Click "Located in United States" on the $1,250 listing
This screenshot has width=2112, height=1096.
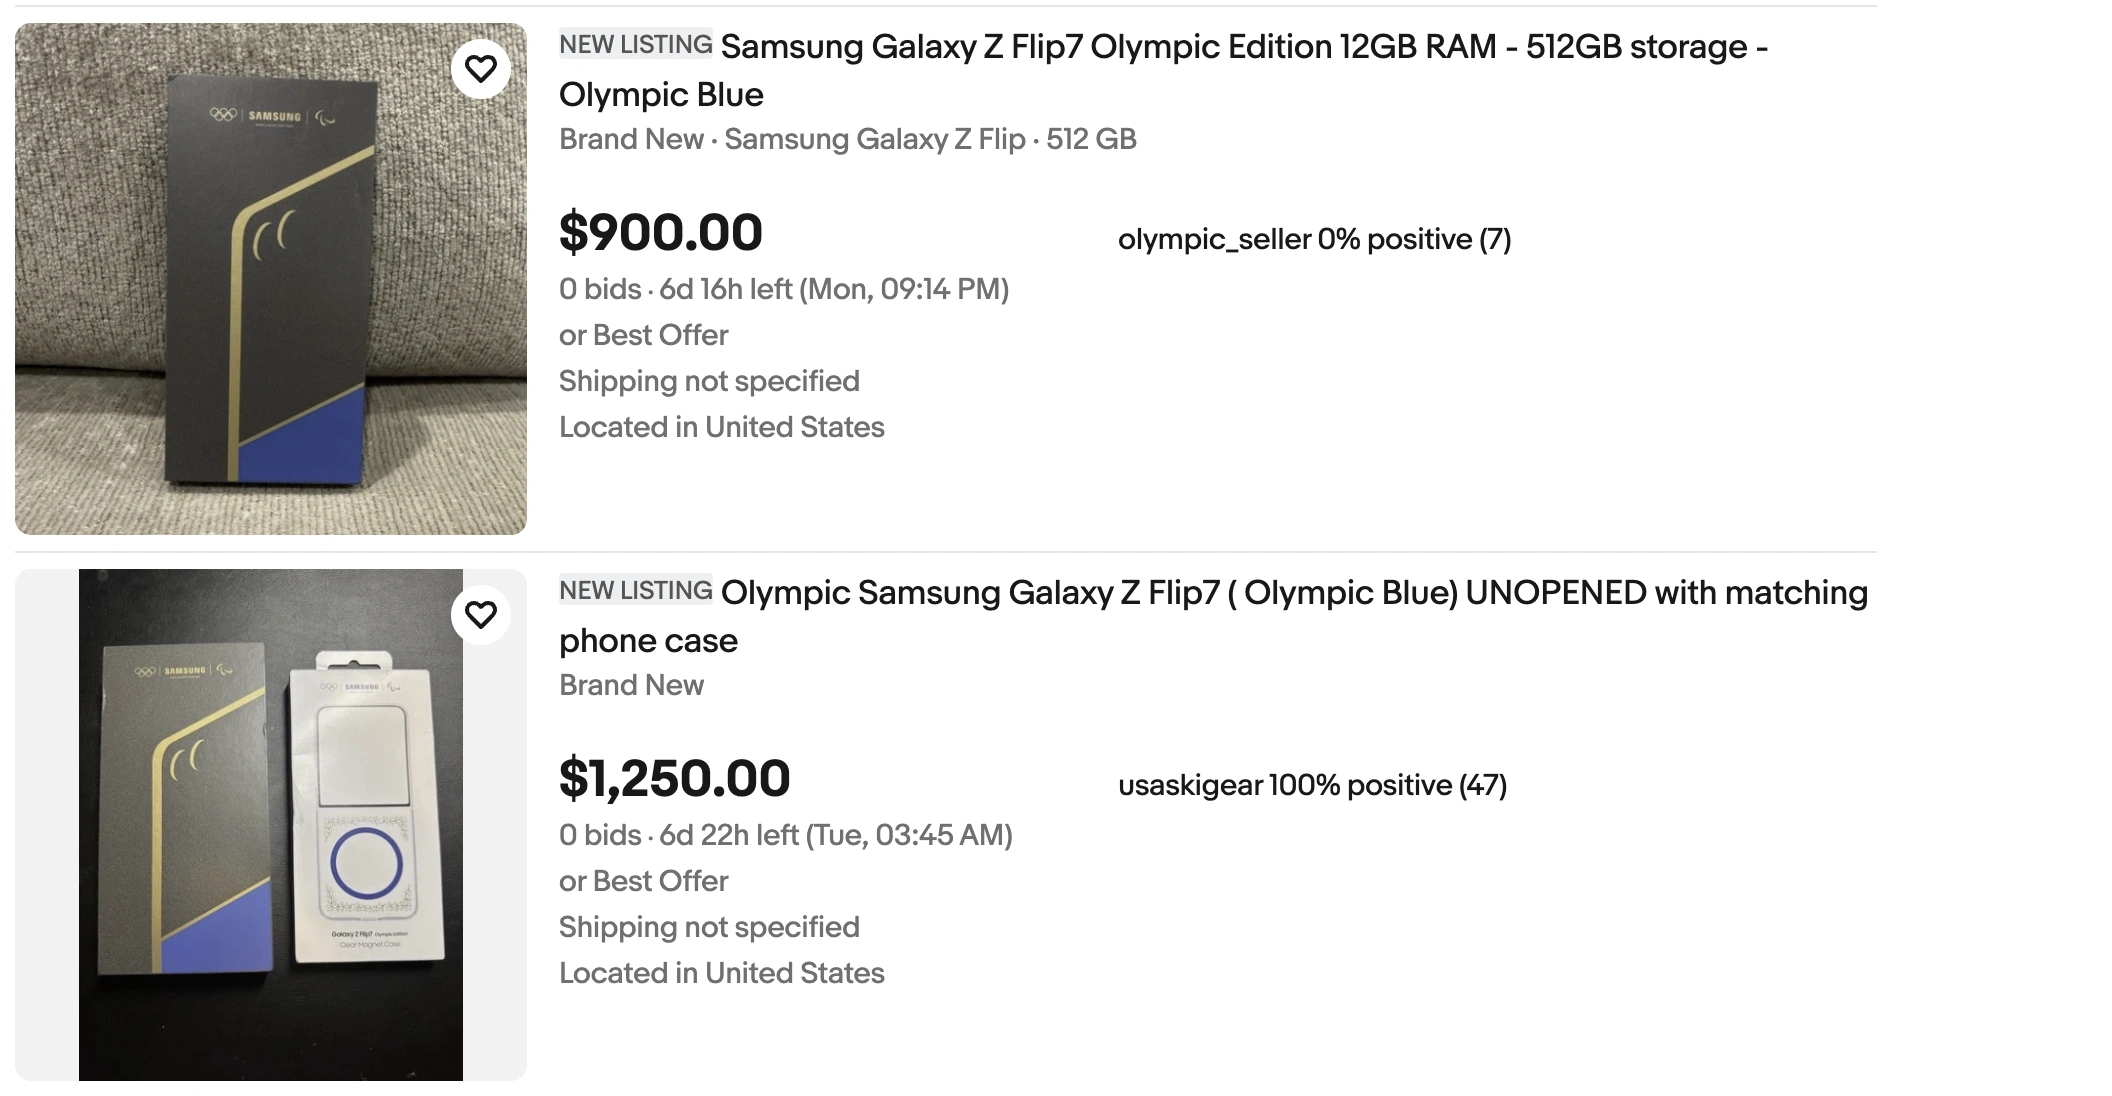pos(721,973)
